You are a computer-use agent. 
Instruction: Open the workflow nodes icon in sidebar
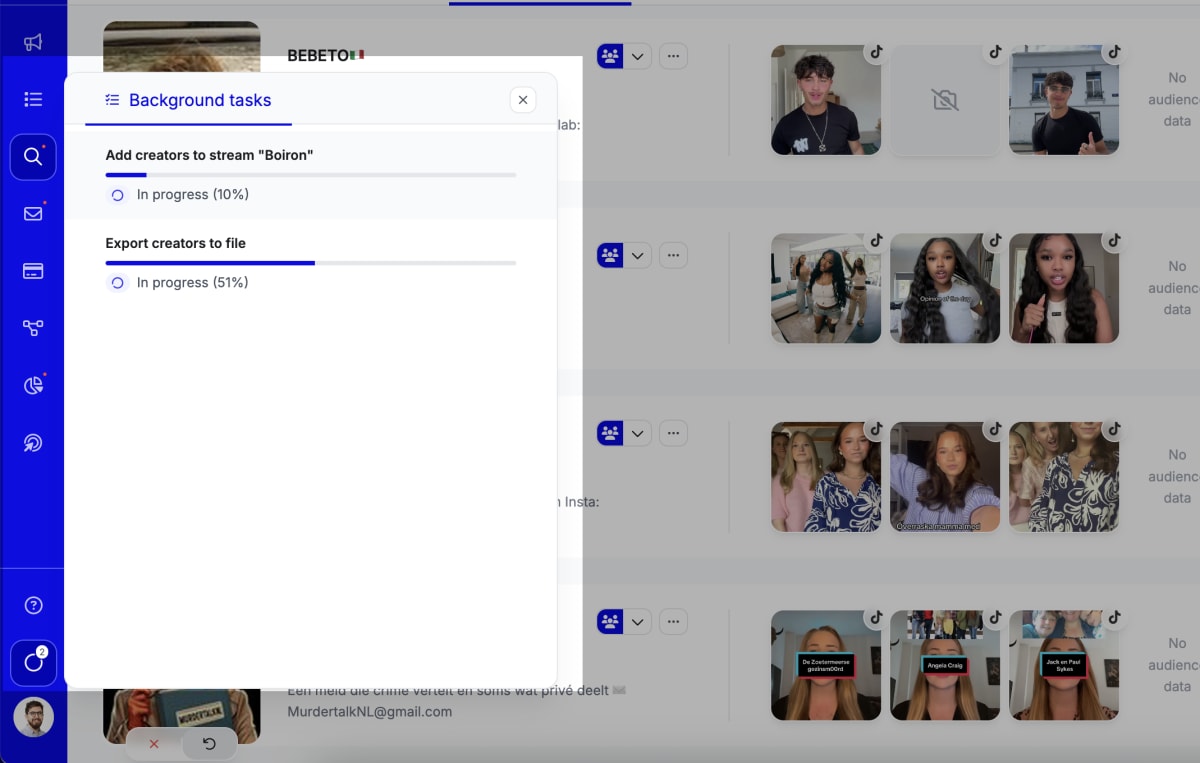click(x=33, y=328)
